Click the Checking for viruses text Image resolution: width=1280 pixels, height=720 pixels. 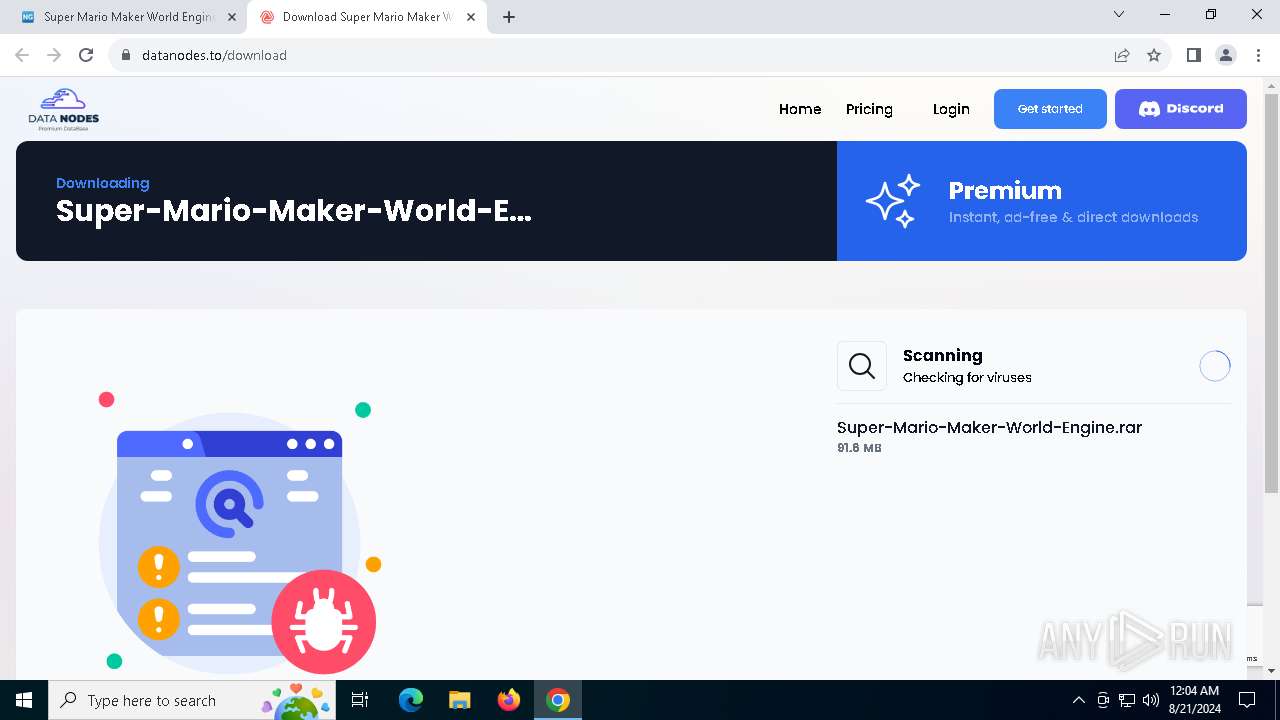967,377
